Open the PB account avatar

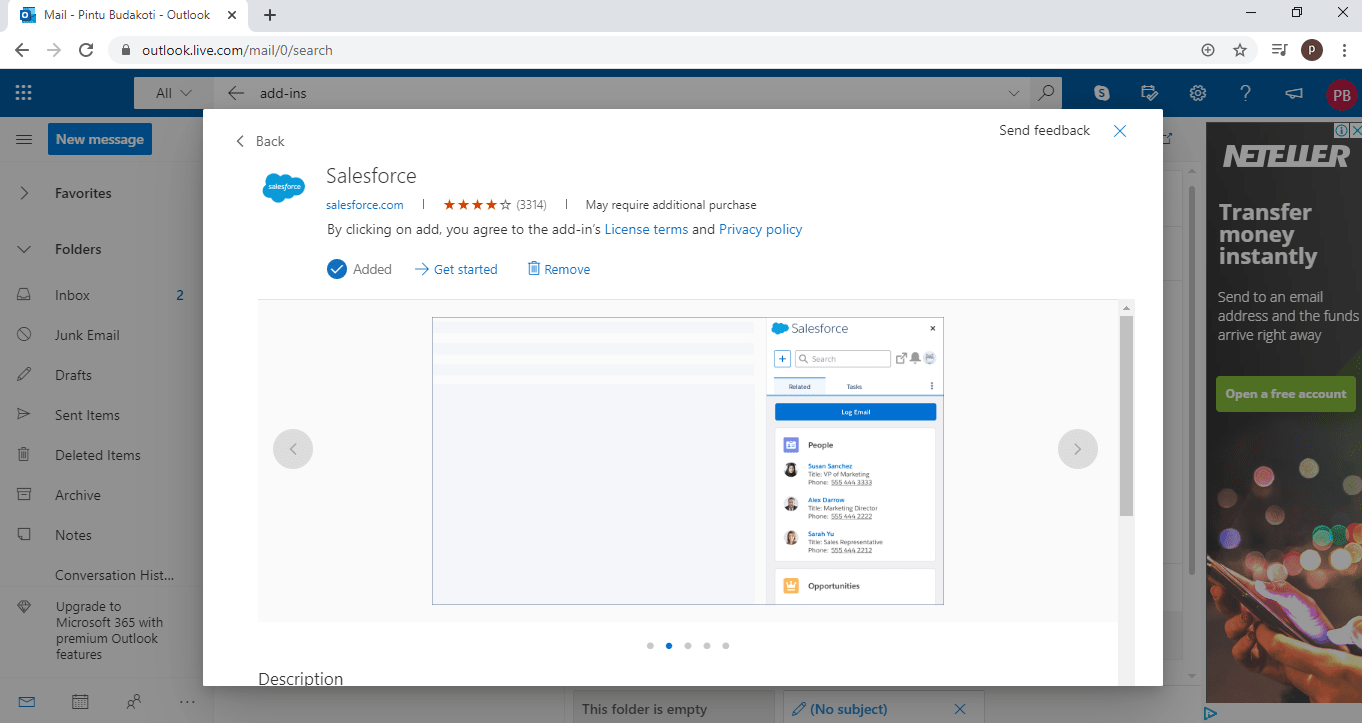point(1341,95)
